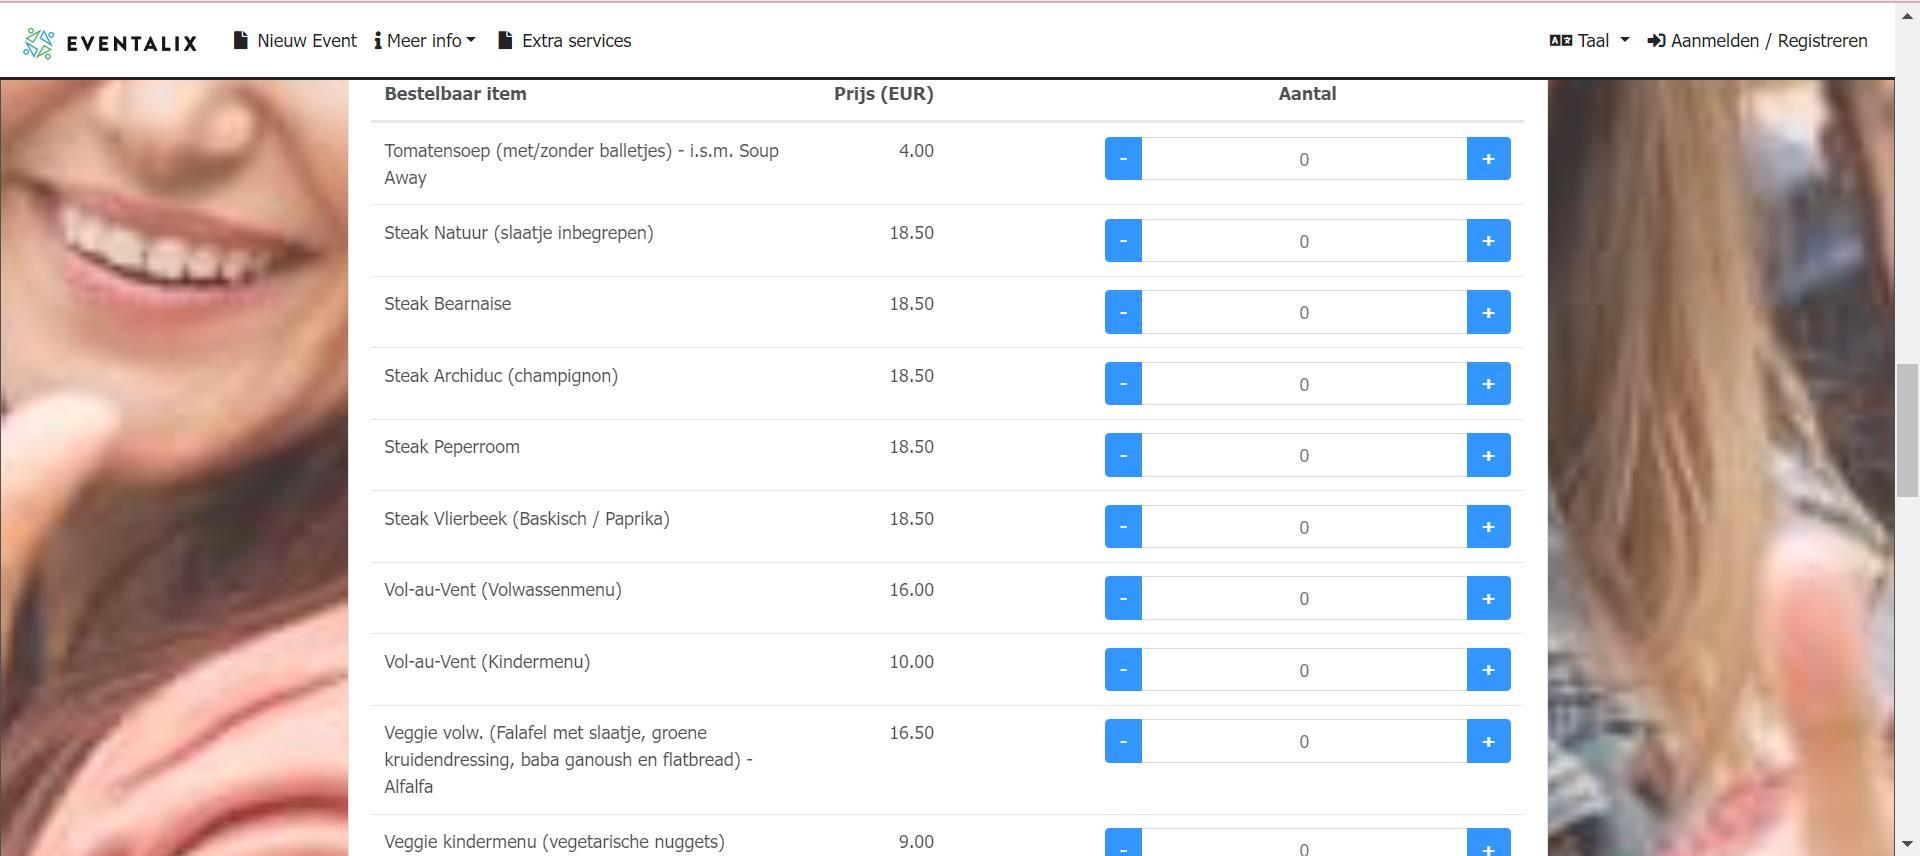Decrease Steak Vlierbeek quantity
Image resolution: width=1920 pixels, height=856 pixels.
click(x=1123, y=527)
